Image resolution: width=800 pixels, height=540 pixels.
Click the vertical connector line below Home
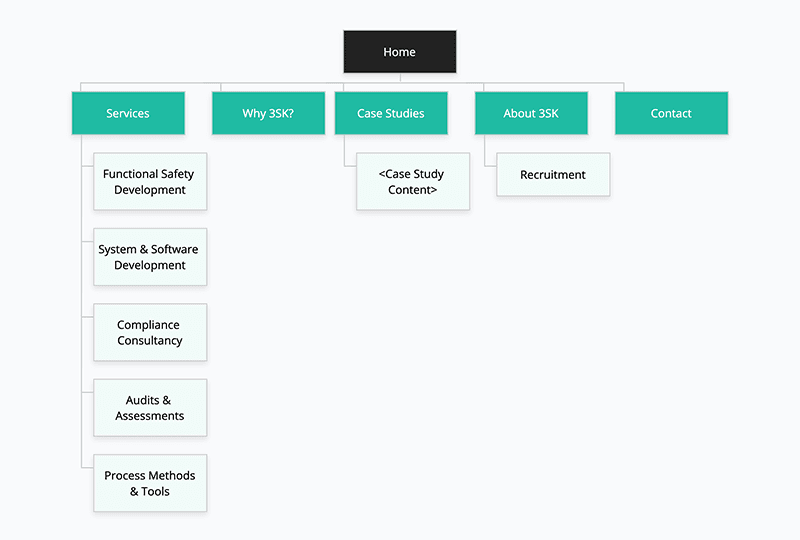pos(400,78)
